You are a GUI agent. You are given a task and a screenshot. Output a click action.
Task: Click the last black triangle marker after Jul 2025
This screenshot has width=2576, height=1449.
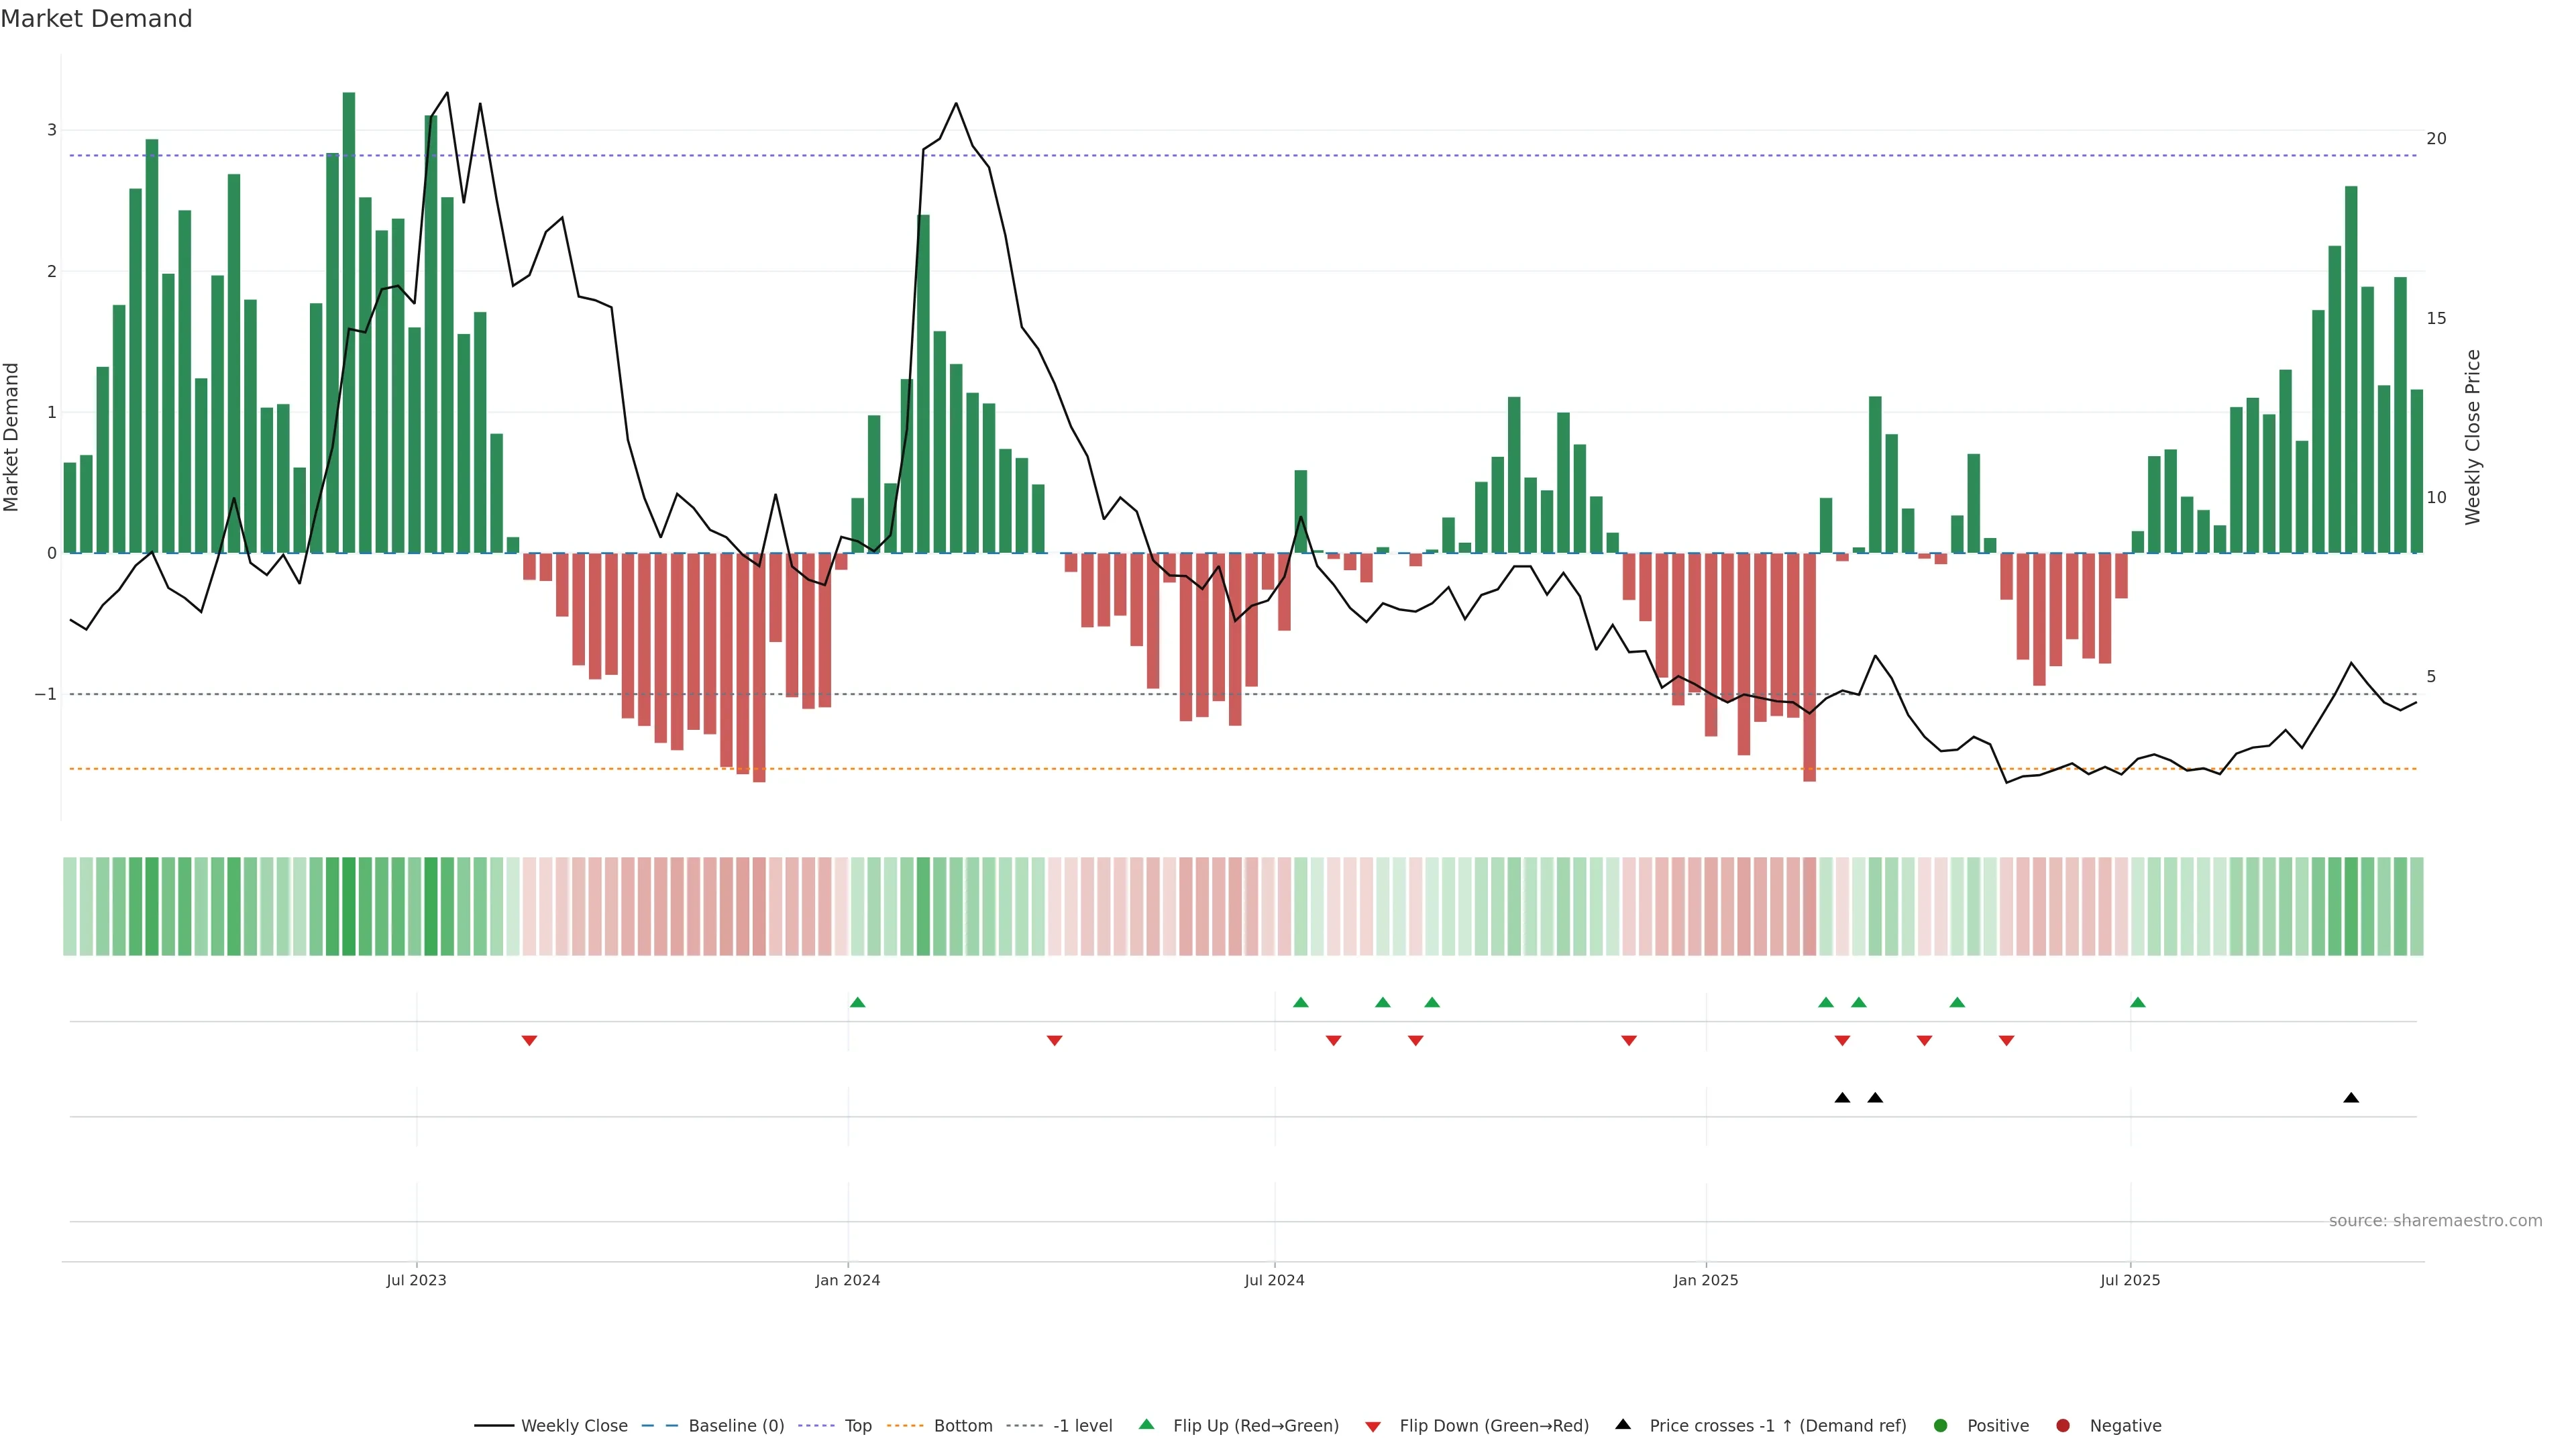tap(2351, 1098)
